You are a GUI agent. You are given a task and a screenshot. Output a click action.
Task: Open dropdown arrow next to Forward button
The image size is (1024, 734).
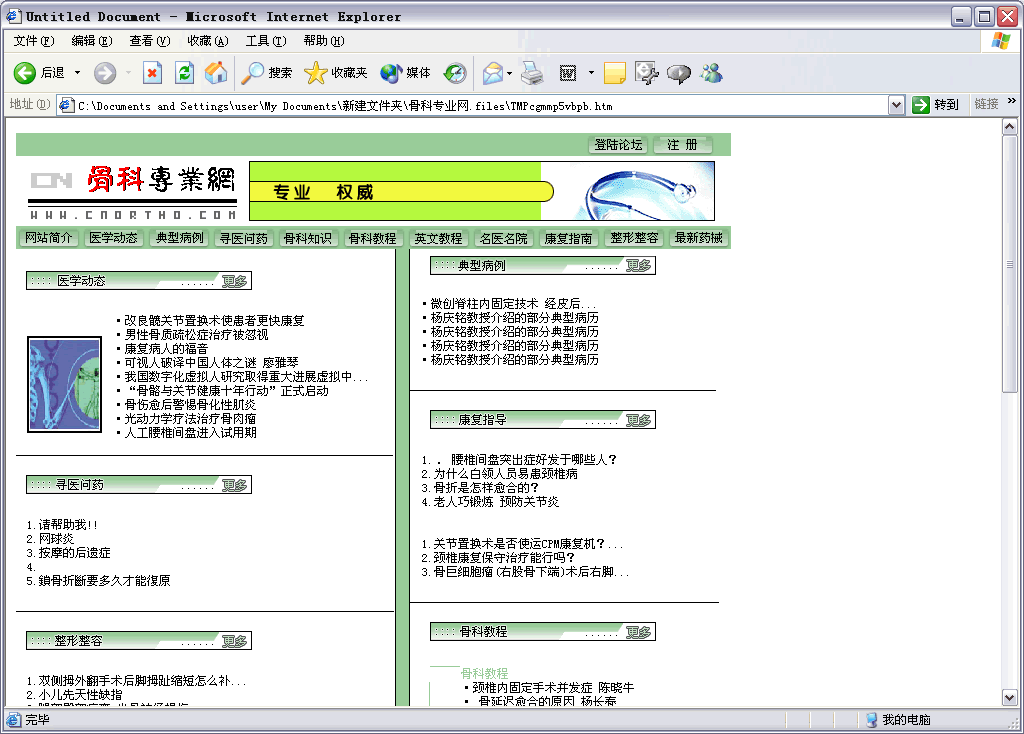[x=128, y=73]
